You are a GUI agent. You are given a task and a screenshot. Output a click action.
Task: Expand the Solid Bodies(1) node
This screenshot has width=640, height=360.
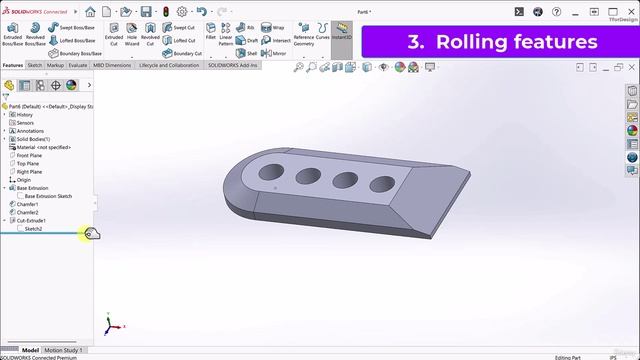[4, 139]
